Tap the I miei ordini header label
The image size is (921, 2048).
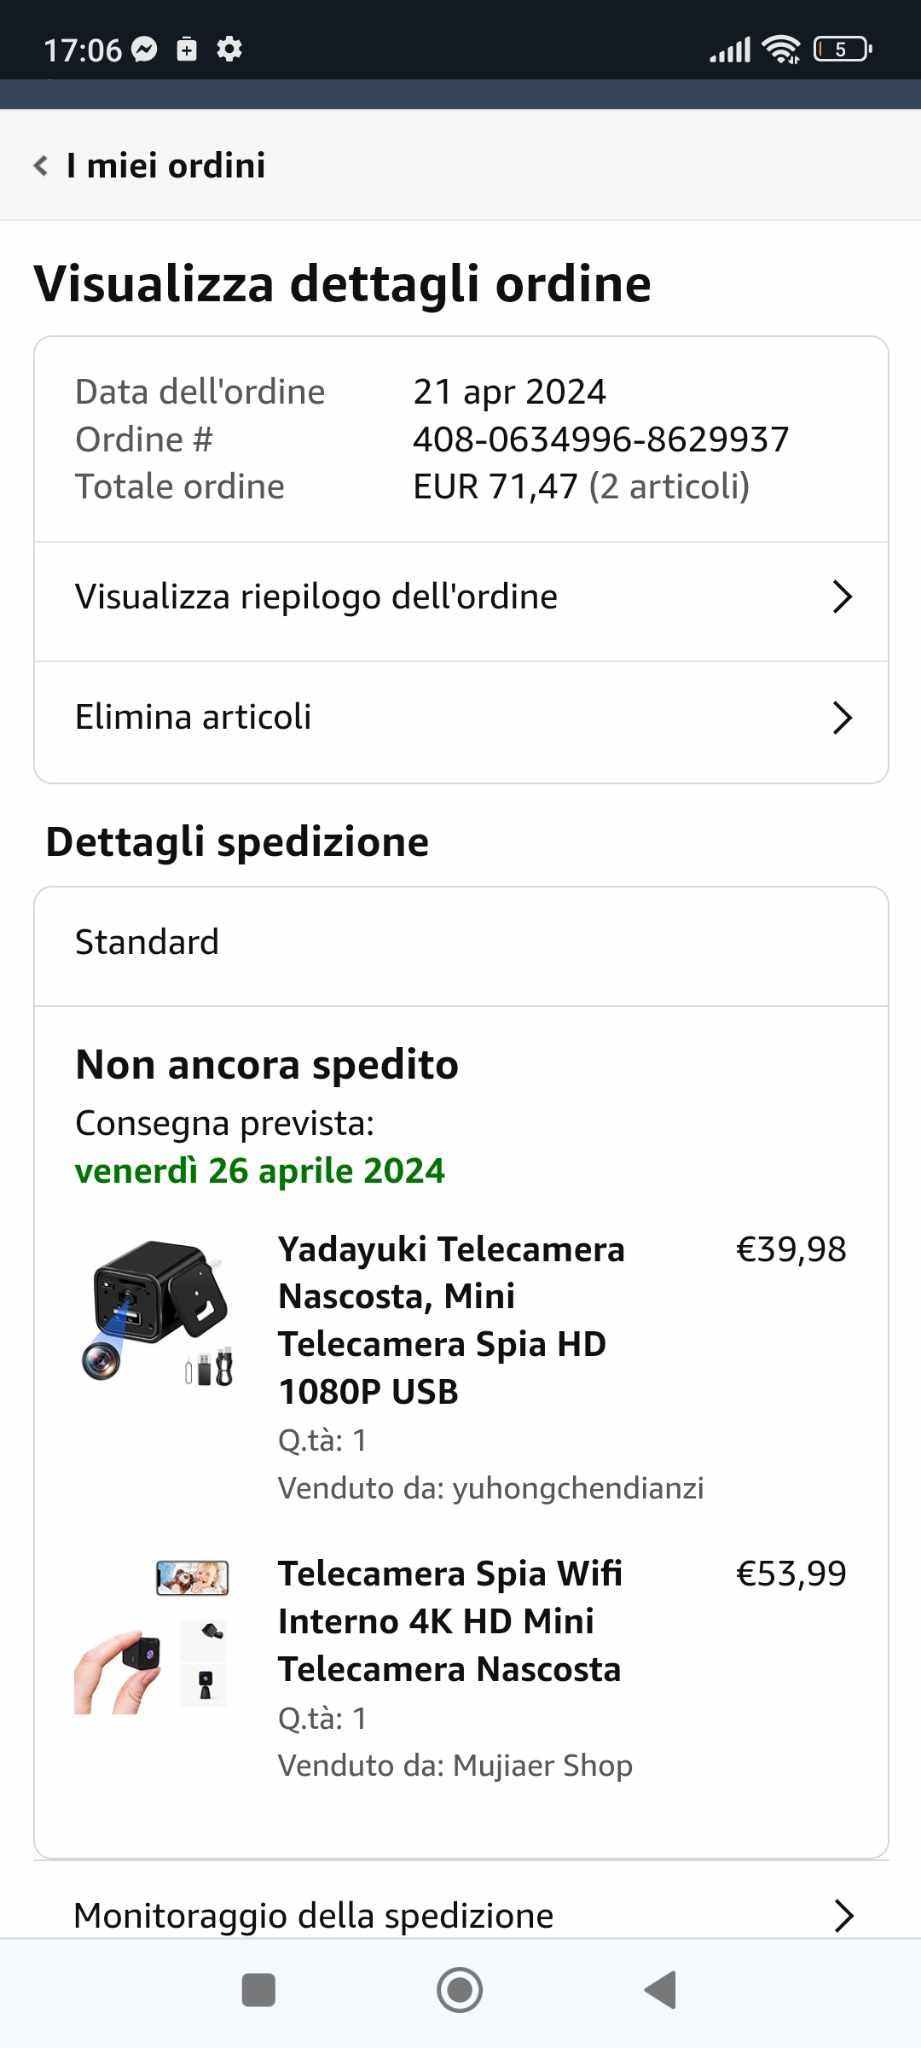pyautogui.click(x=166, y=166)
